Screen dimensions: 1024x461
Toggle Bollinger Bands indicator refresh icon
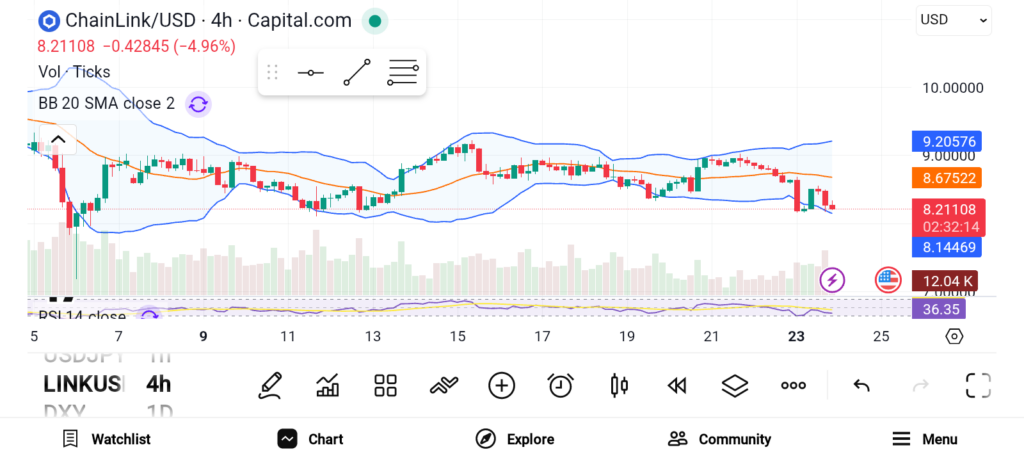click(x=198, y=104)
